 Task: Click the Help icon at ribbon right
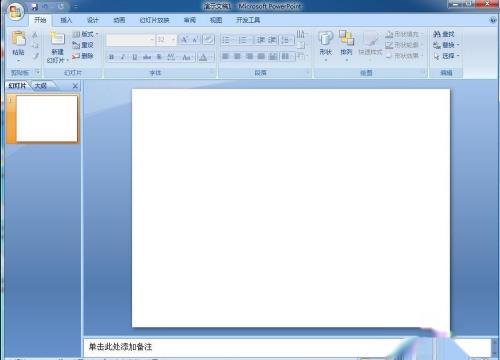492,20
